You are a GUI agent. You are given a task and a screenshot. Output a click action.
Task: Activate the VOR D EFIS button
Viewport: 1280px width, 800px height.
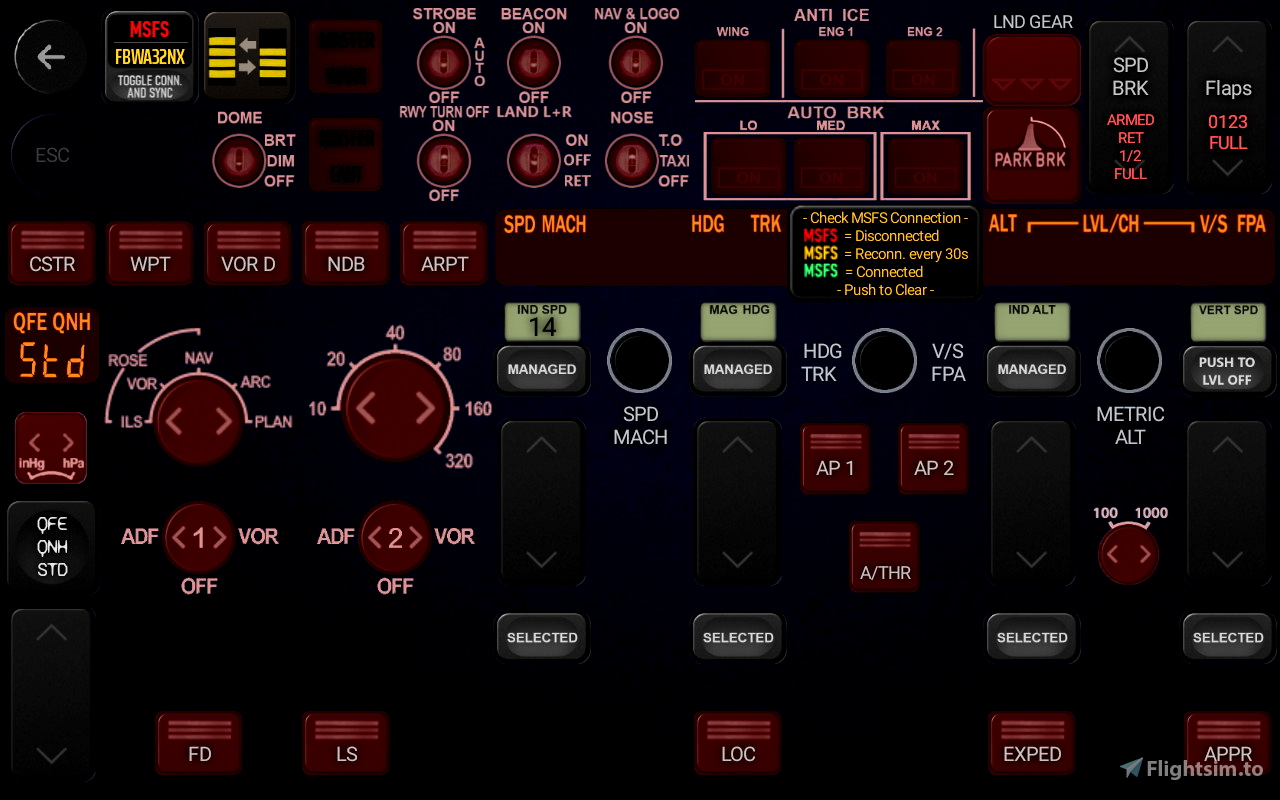point(248,254)
